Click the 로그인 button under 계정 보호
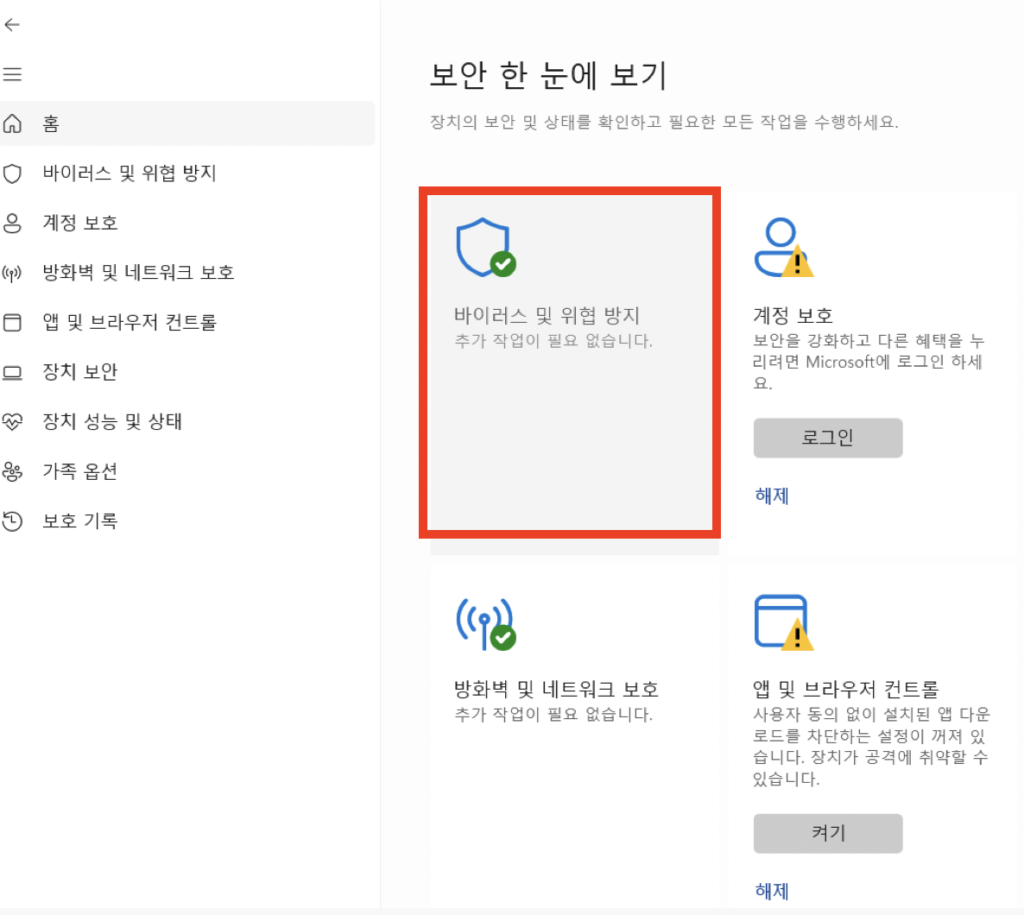The image size is (1024, 915). pyautogui.click(x=828, y=438)
